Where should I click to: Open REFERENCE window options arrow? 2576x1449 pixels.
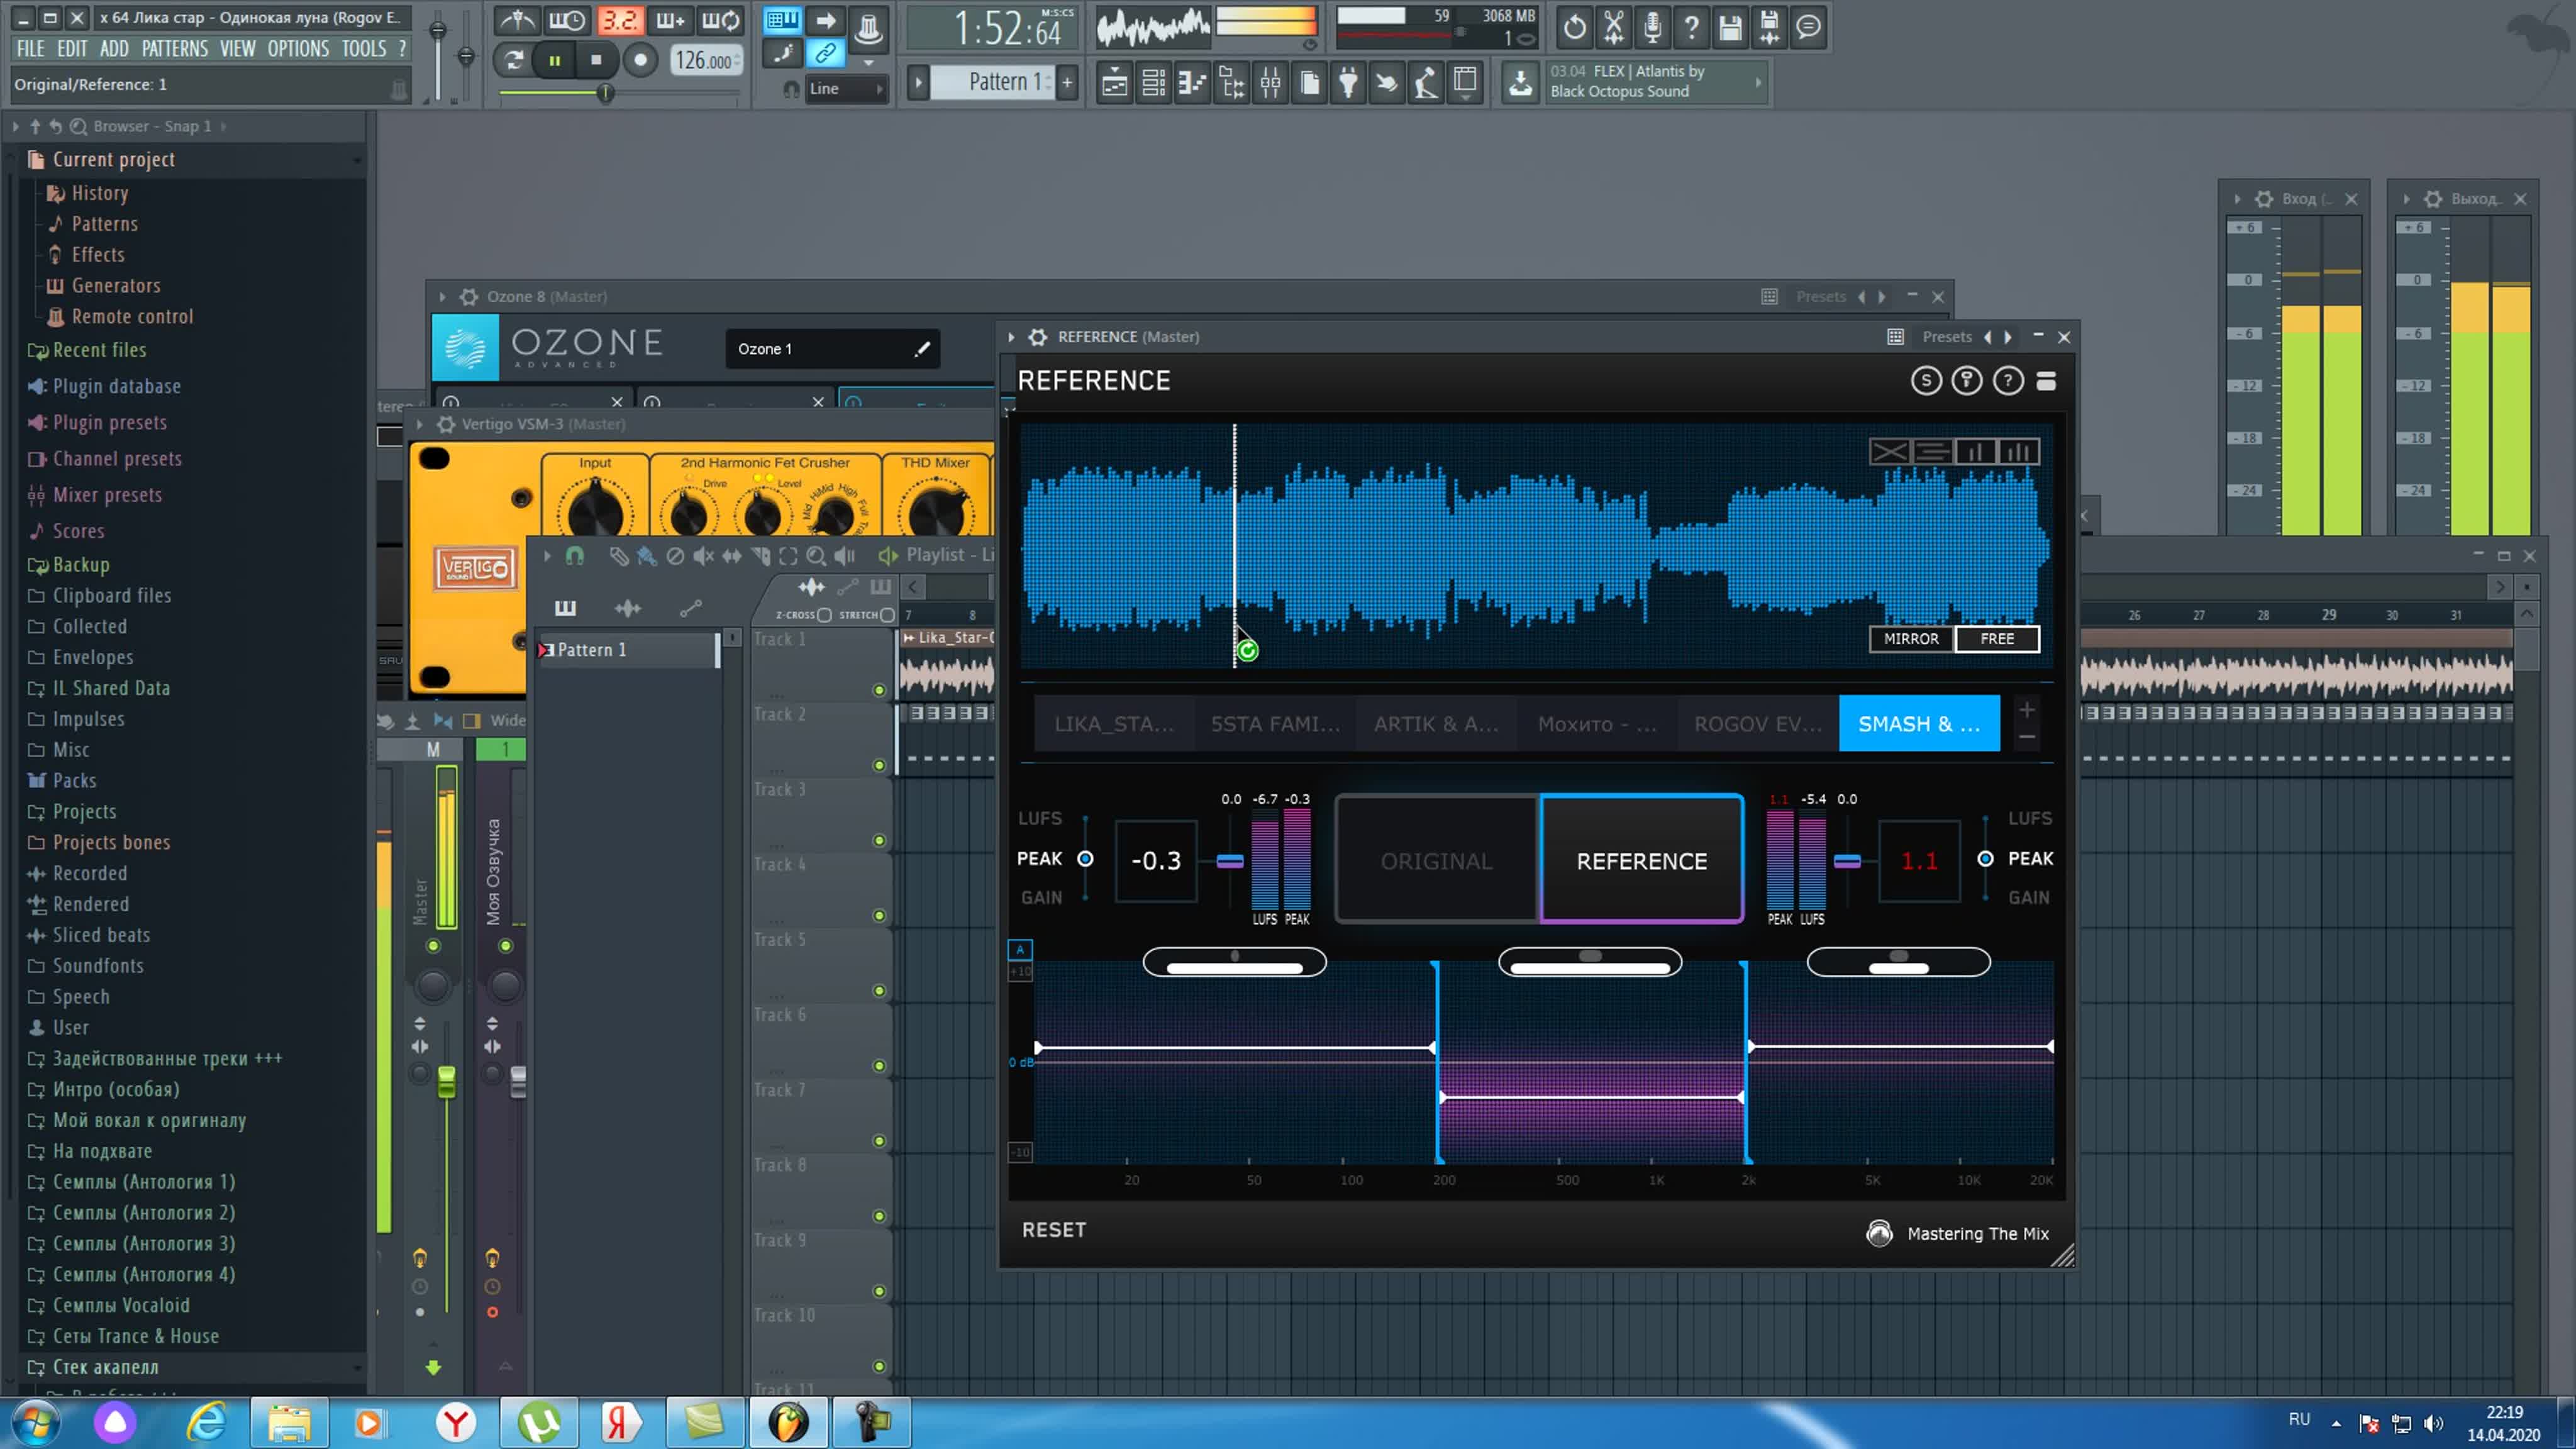pyautogui.click(x=1011, y=337)
